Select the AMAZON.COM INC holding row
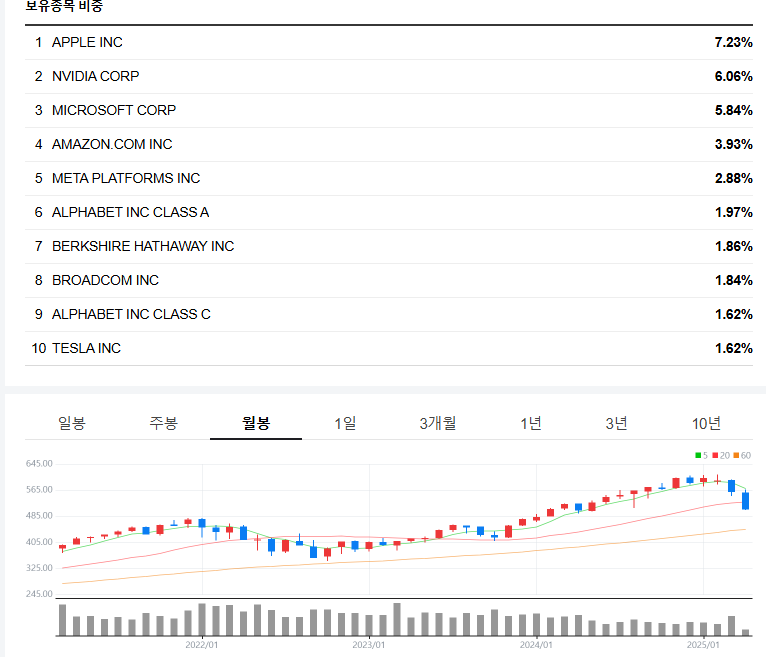The width and height of the screenshot is (766, 657). click(389, 145)
